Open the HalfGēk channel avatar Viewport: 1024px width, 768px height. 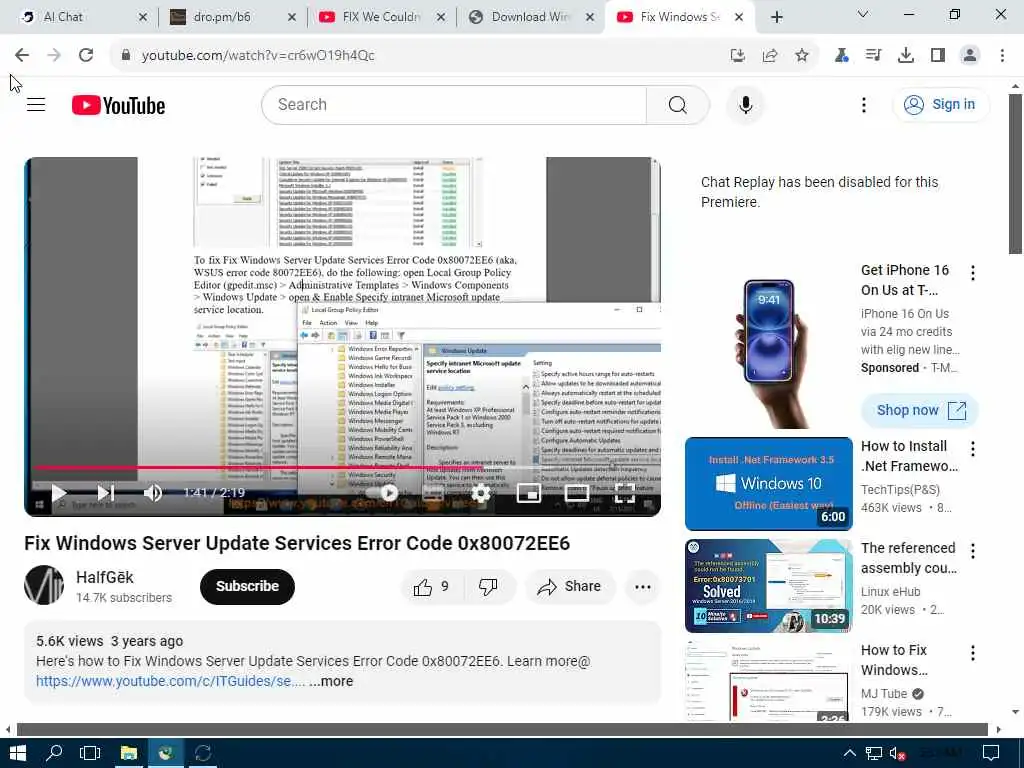pos(44,585)
